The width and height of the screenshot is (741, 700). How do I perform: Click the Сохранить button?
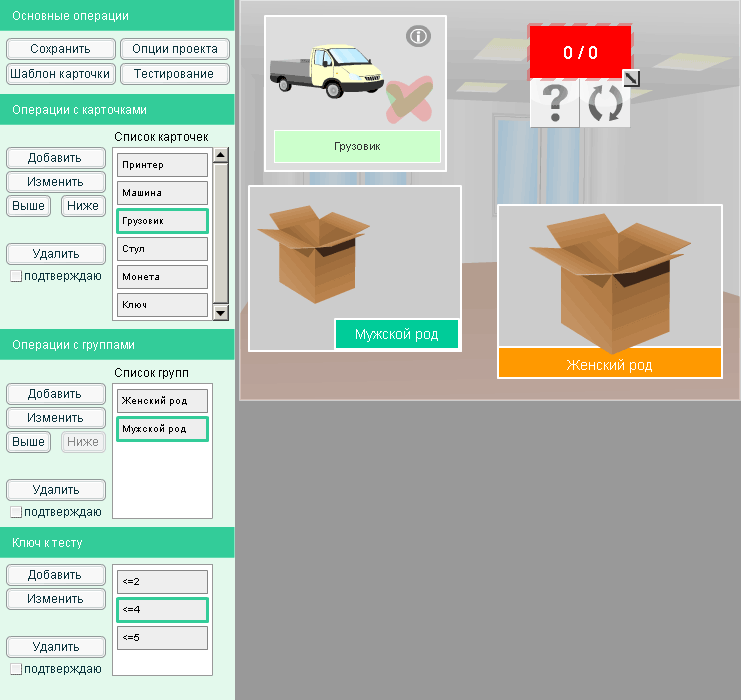point(60,49)
